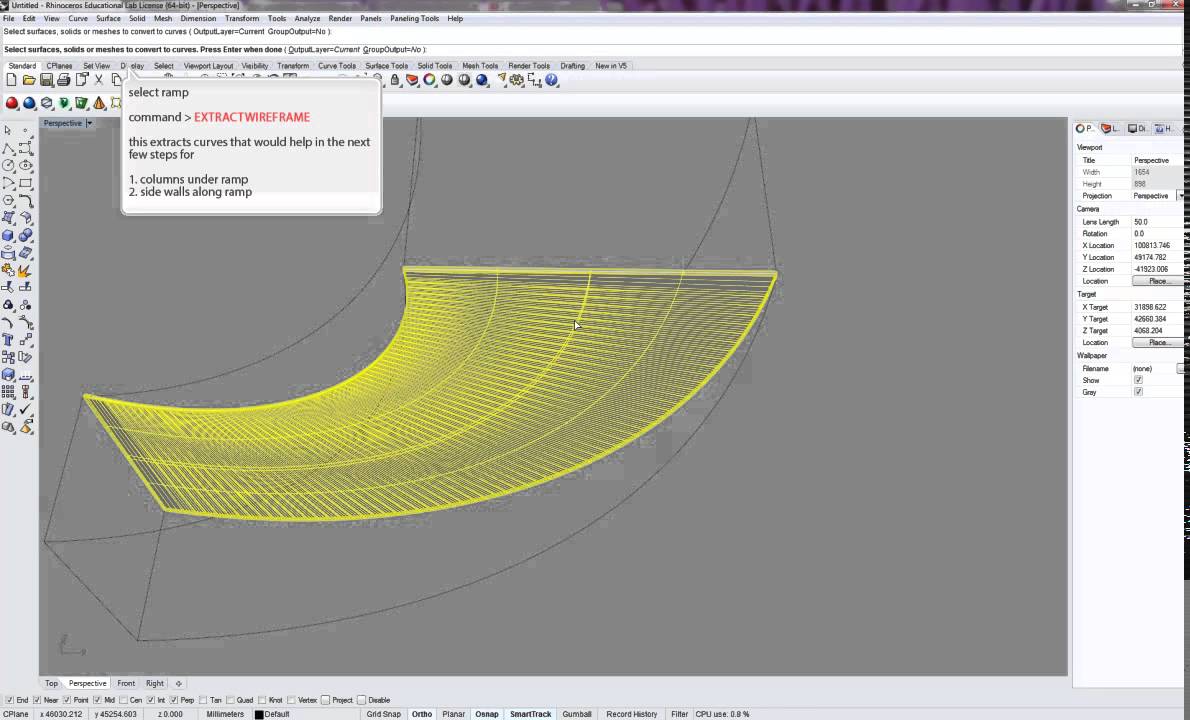The image size is (1190, 720).
Task: Select the blue Box solid tool
Action: (8, 235)
